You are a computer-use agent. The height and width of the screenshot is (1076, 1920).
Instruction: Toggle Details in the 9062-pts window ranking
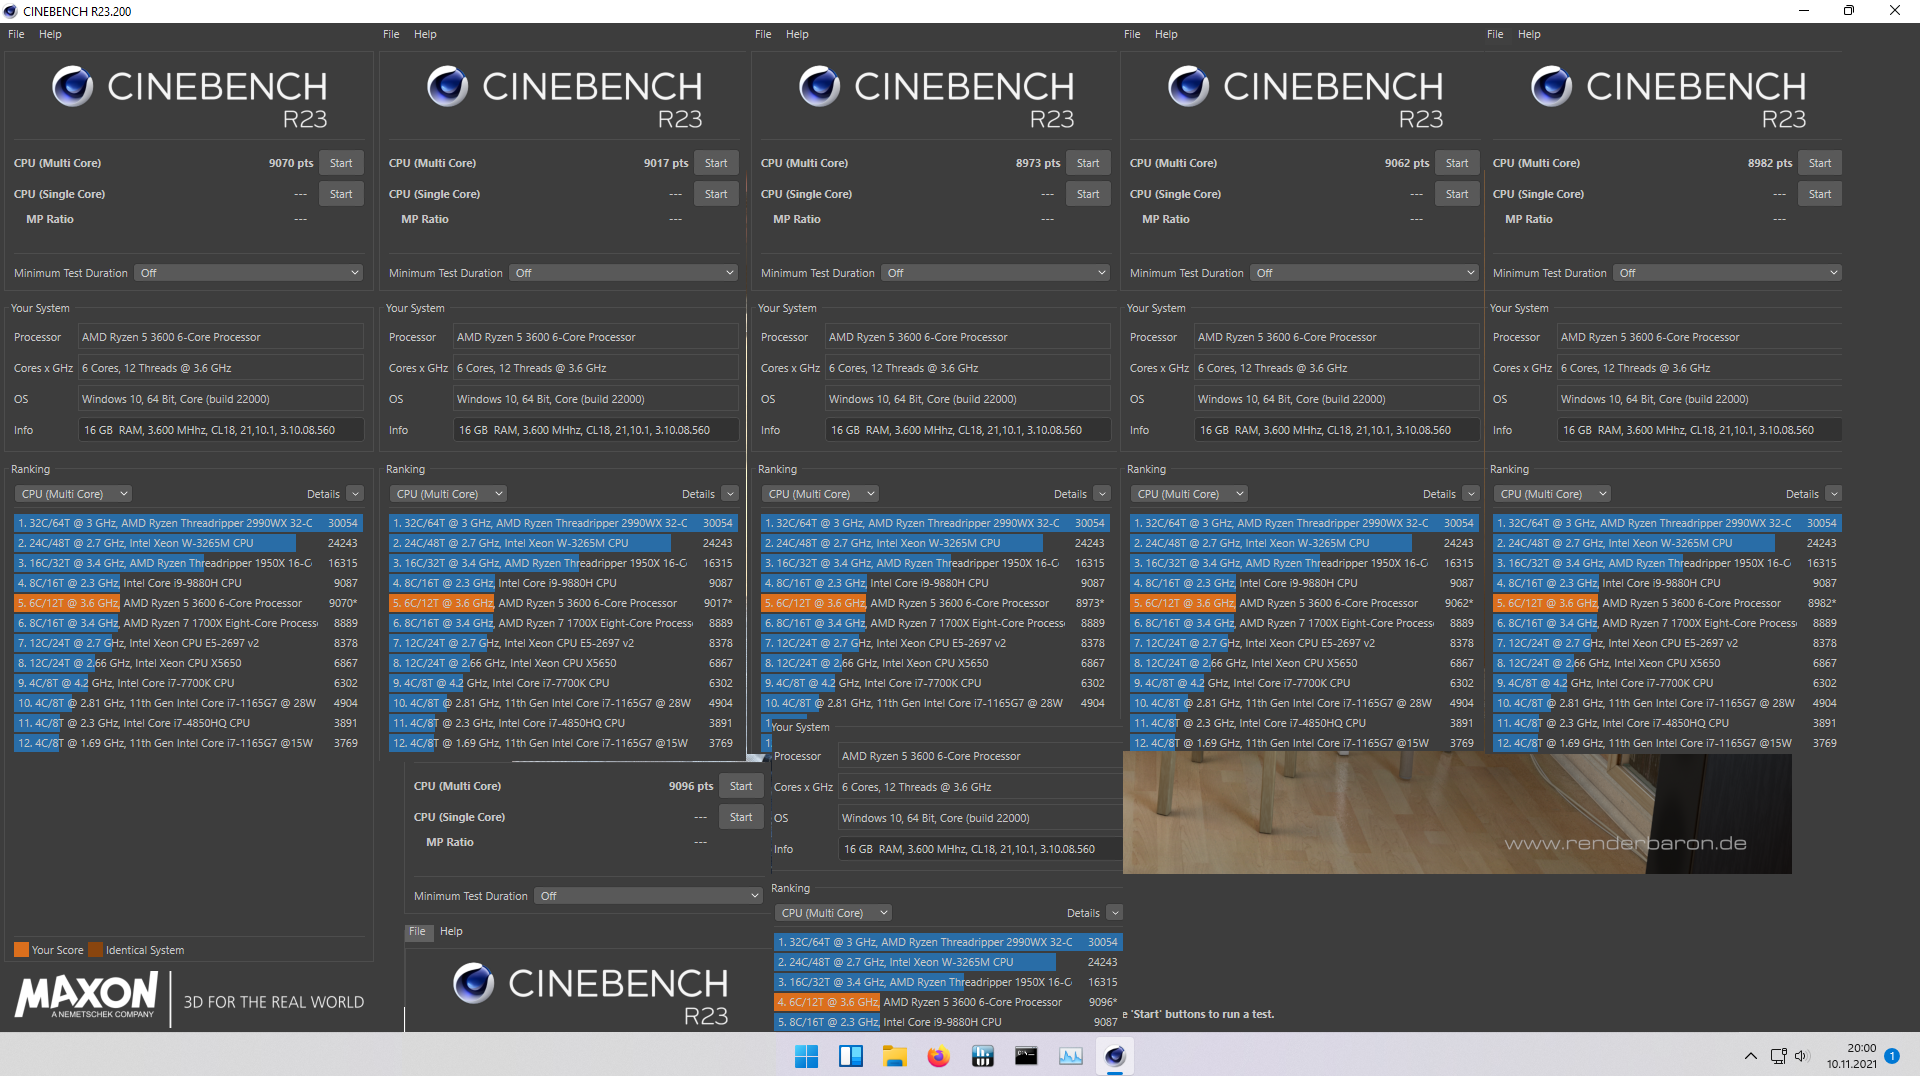click(1471, 494)
